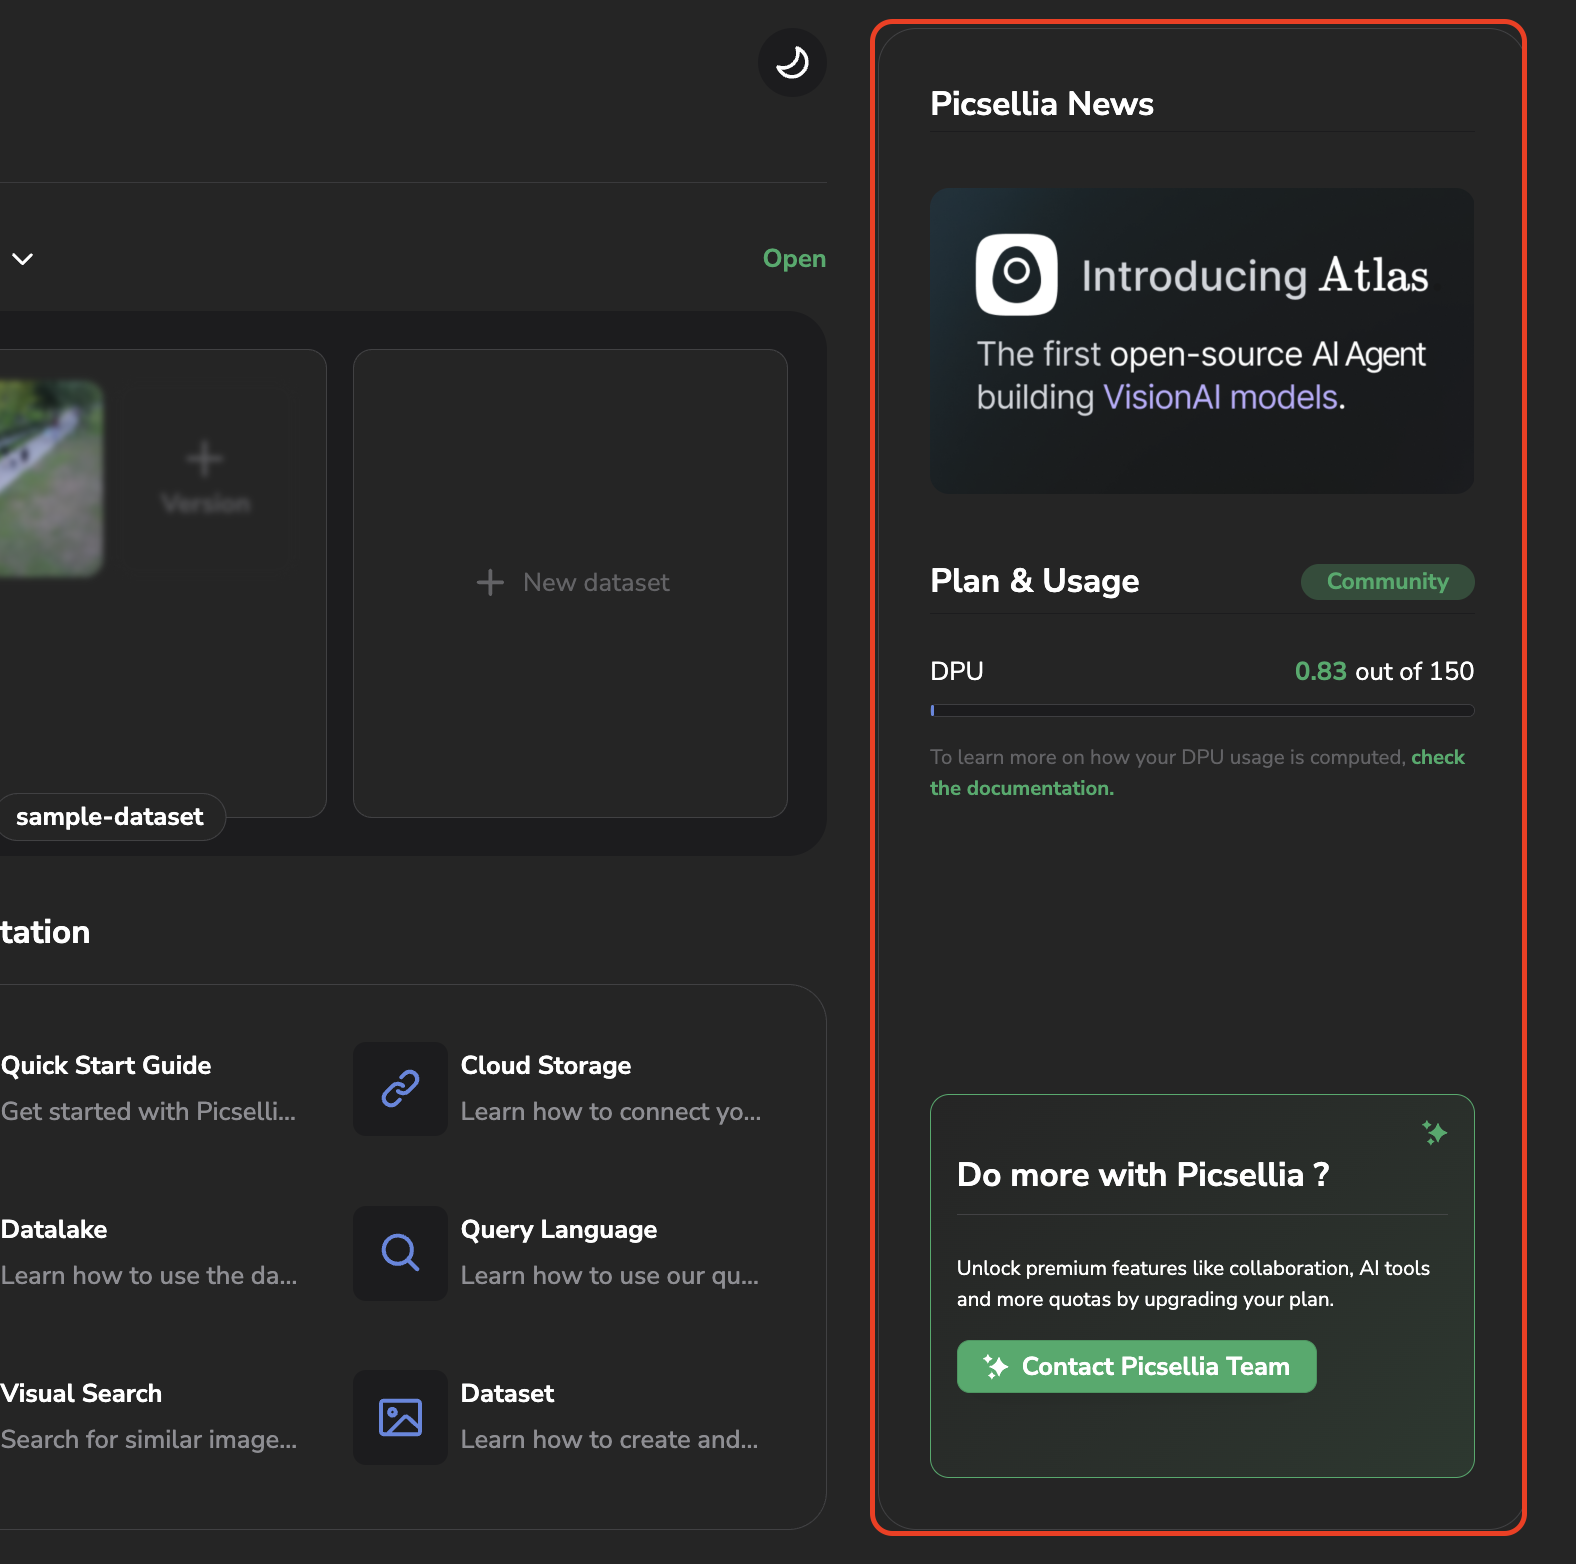Viewport: 1576px width, 1564px height.
Task: Open Query Language magnifier icon
Action: click(x=400, y=1253)
